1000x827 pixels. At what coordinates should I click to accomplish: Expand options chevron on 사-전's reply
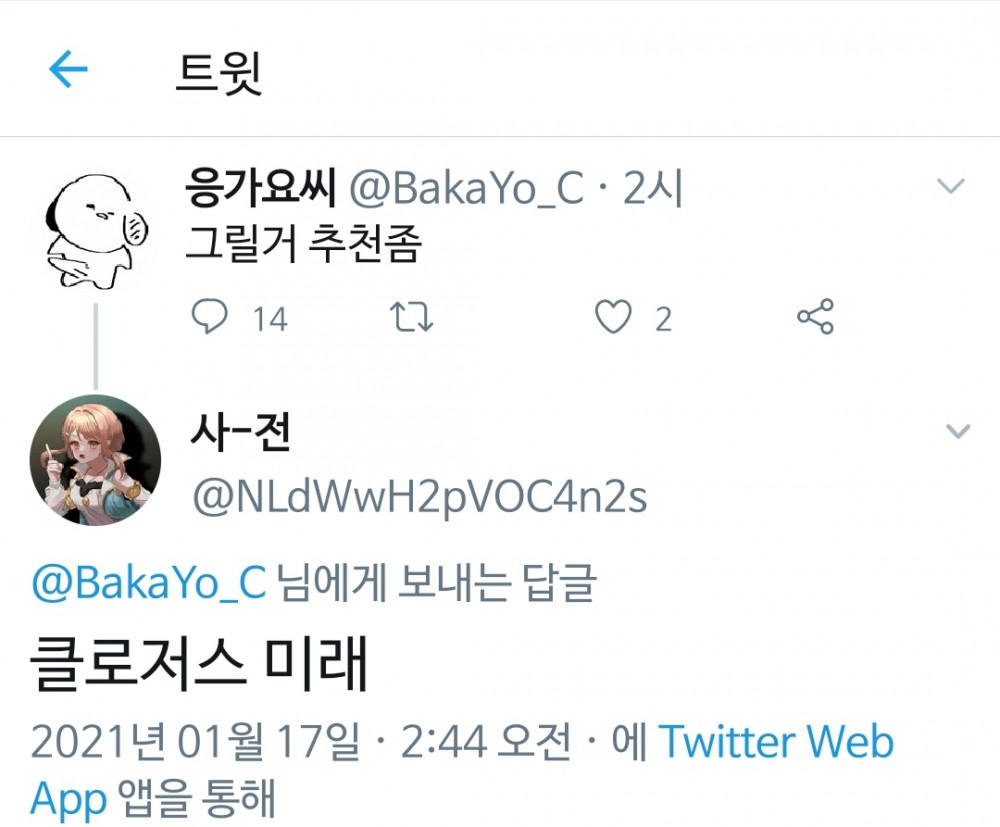point(958,432)
